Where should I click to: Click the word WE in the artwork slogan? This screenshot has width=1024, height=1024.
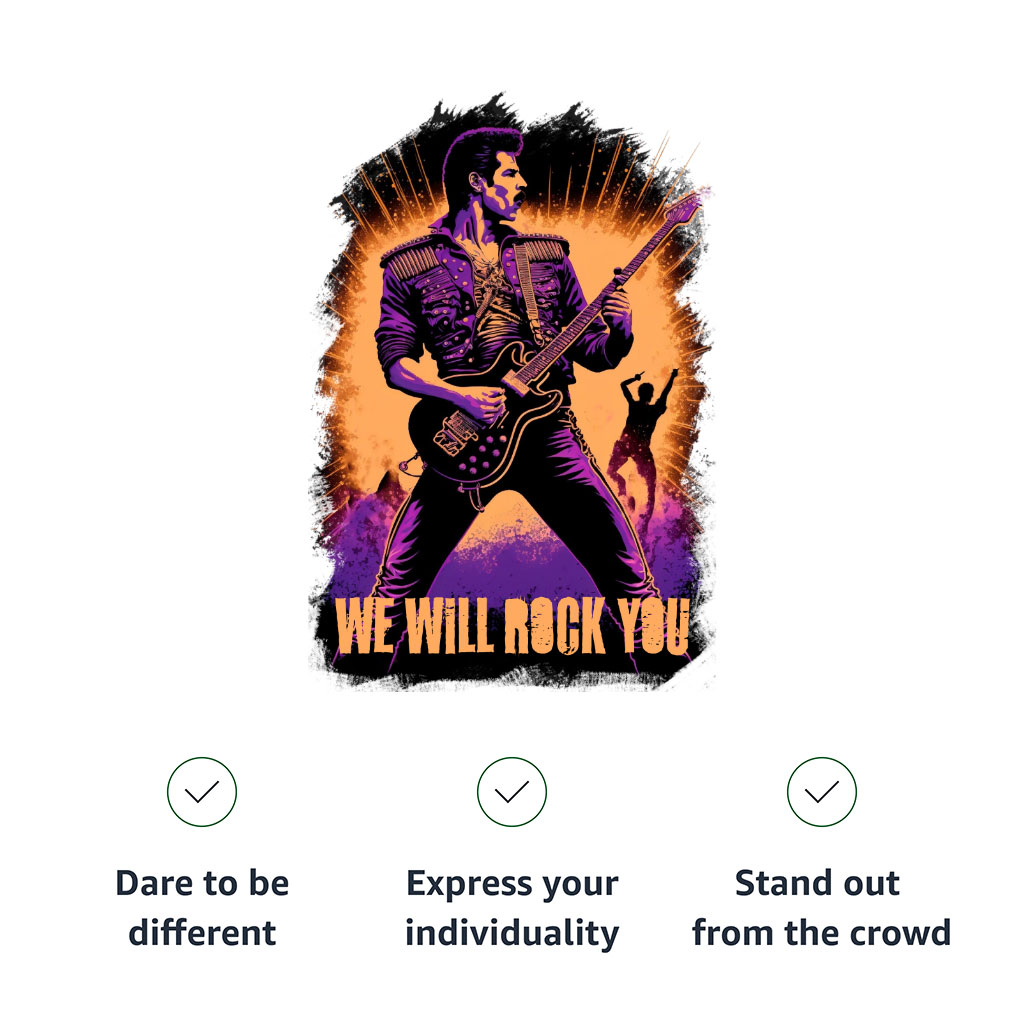(x=365, y=626)
